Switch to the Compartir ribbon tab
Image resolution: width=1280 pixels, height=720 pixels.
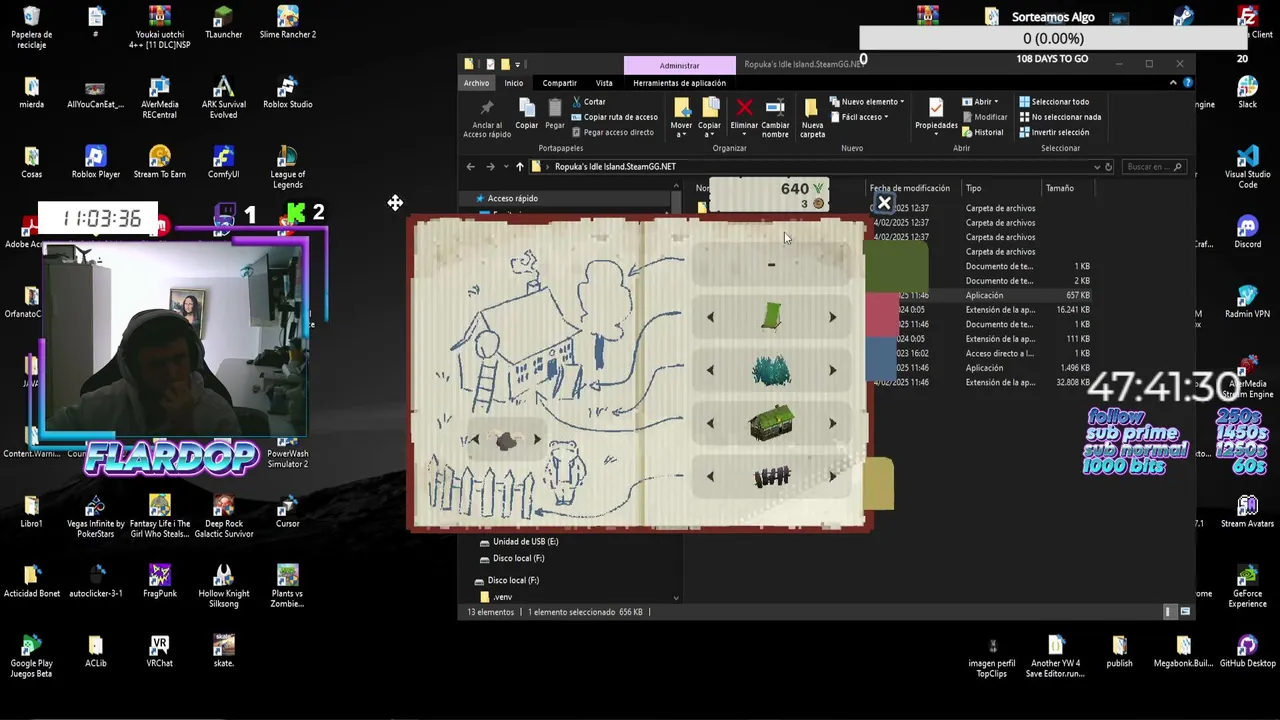559,83
